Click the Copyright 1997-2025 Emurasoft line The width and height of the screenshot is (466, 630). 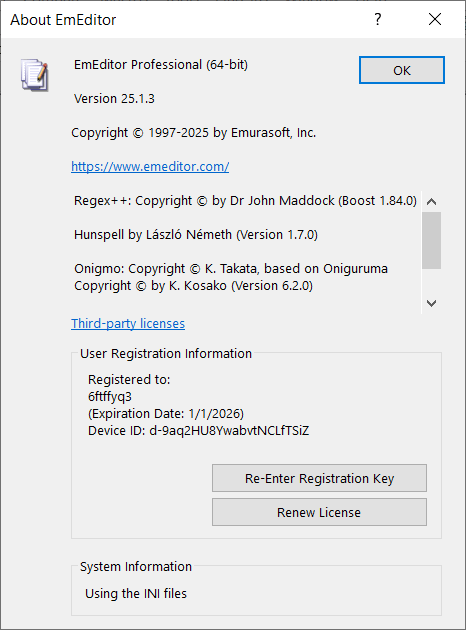pyautogui.click(x=194, y=133)
